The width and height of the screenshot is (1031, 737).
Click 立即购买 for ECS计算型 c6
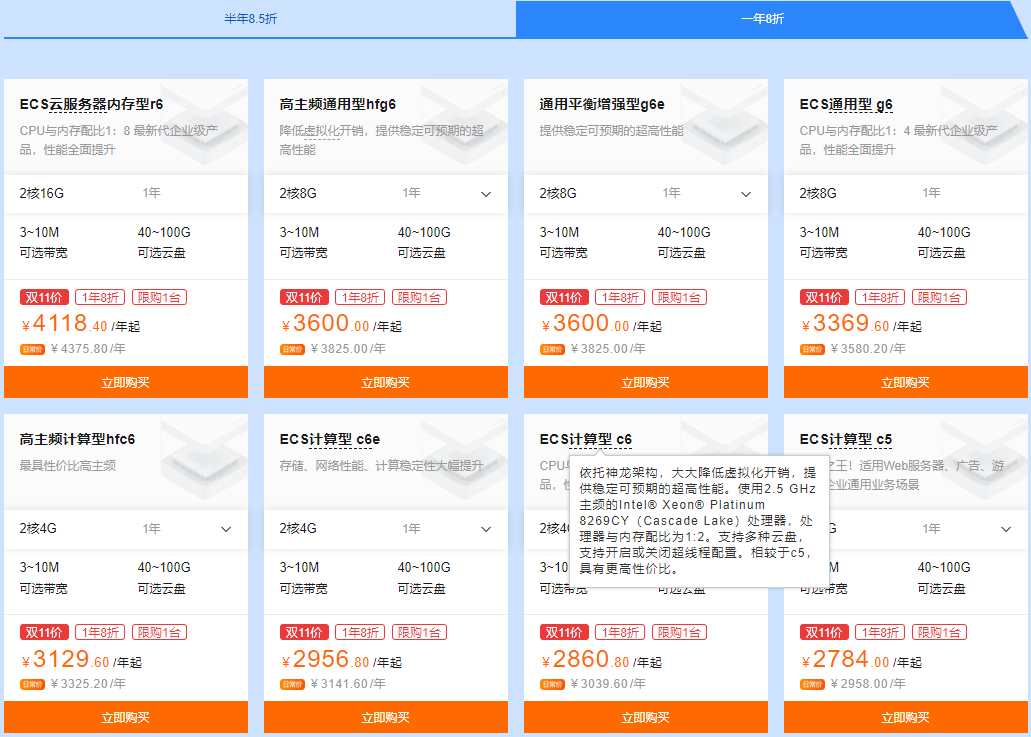coord(646,717)
